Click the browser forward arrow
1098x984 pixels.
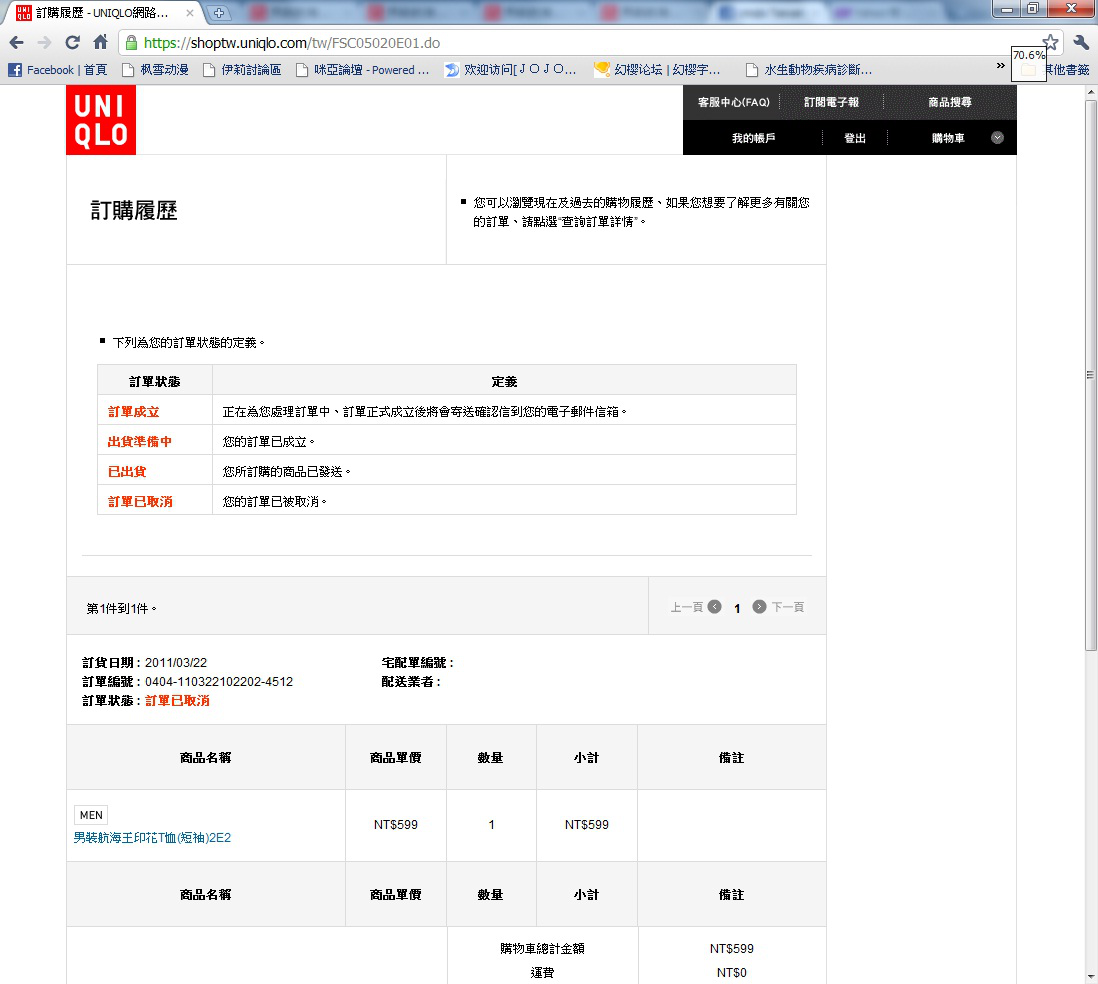44,43
